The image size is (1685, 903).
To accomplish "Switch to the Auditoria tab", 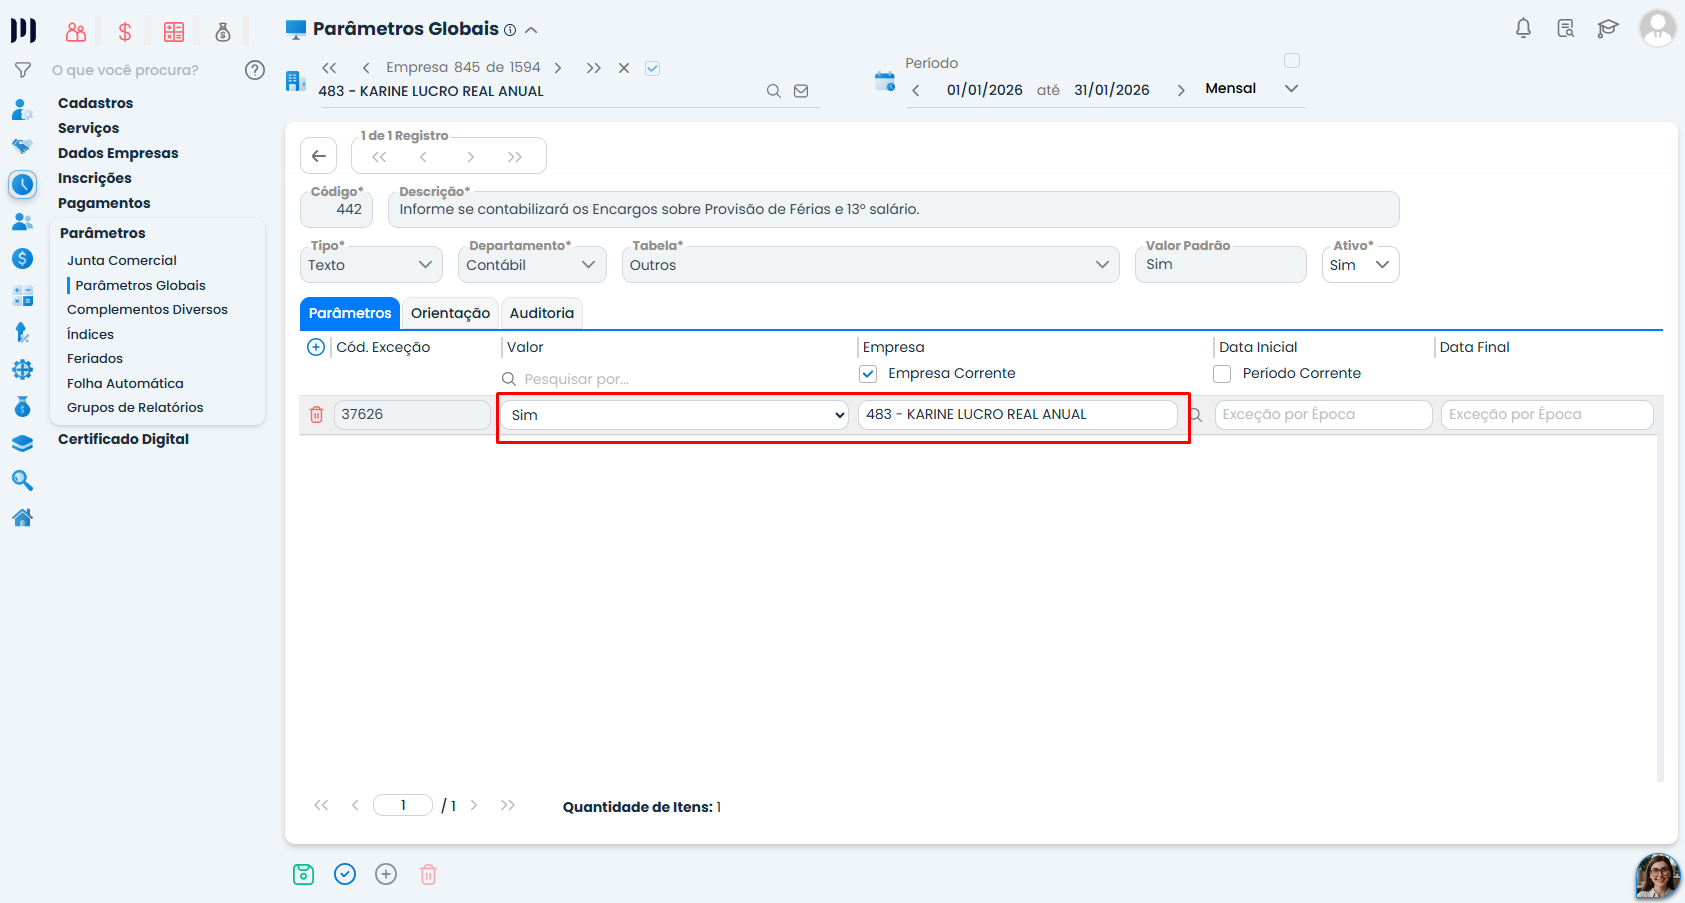I will [542, 313].
